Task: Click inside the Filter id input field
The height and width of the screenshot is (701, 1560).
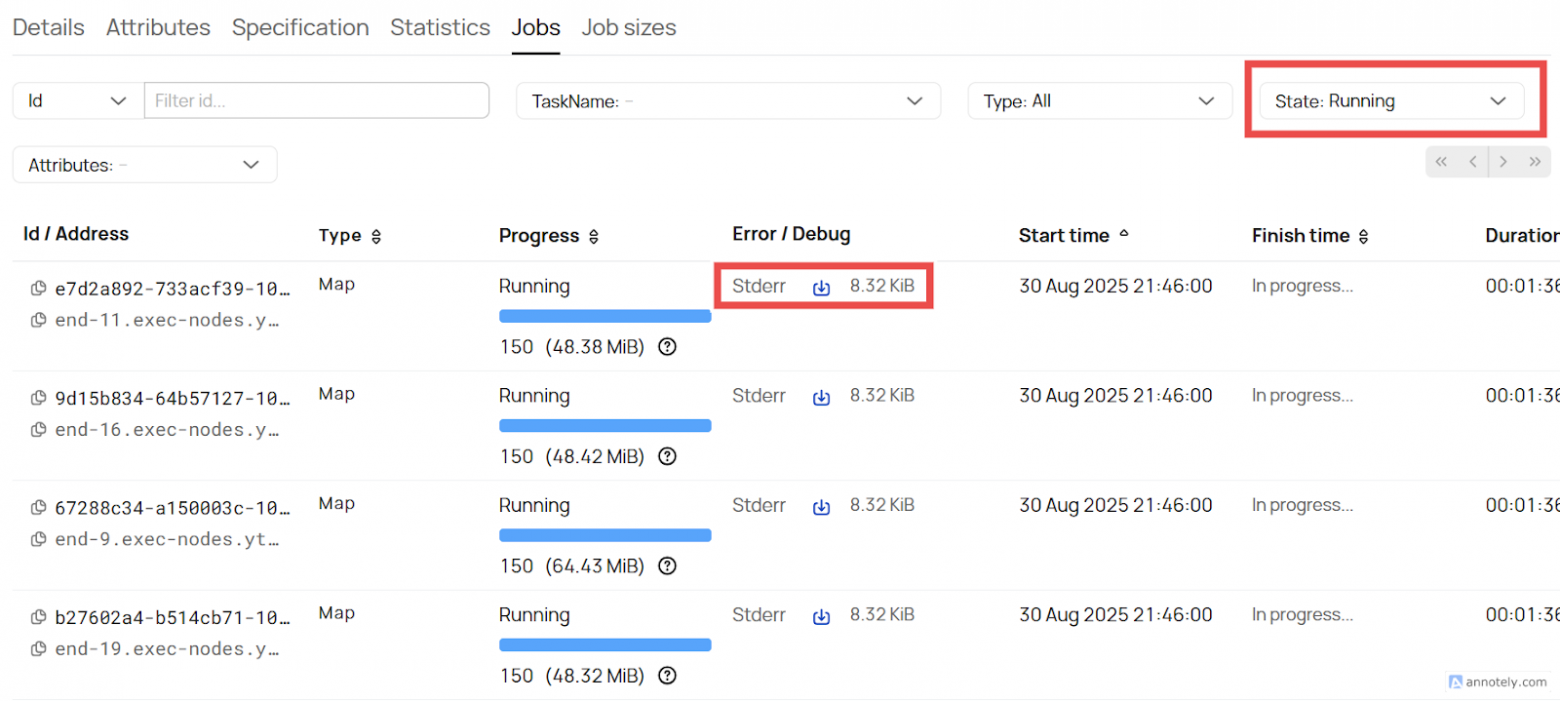Action: [x=316, y=100]
